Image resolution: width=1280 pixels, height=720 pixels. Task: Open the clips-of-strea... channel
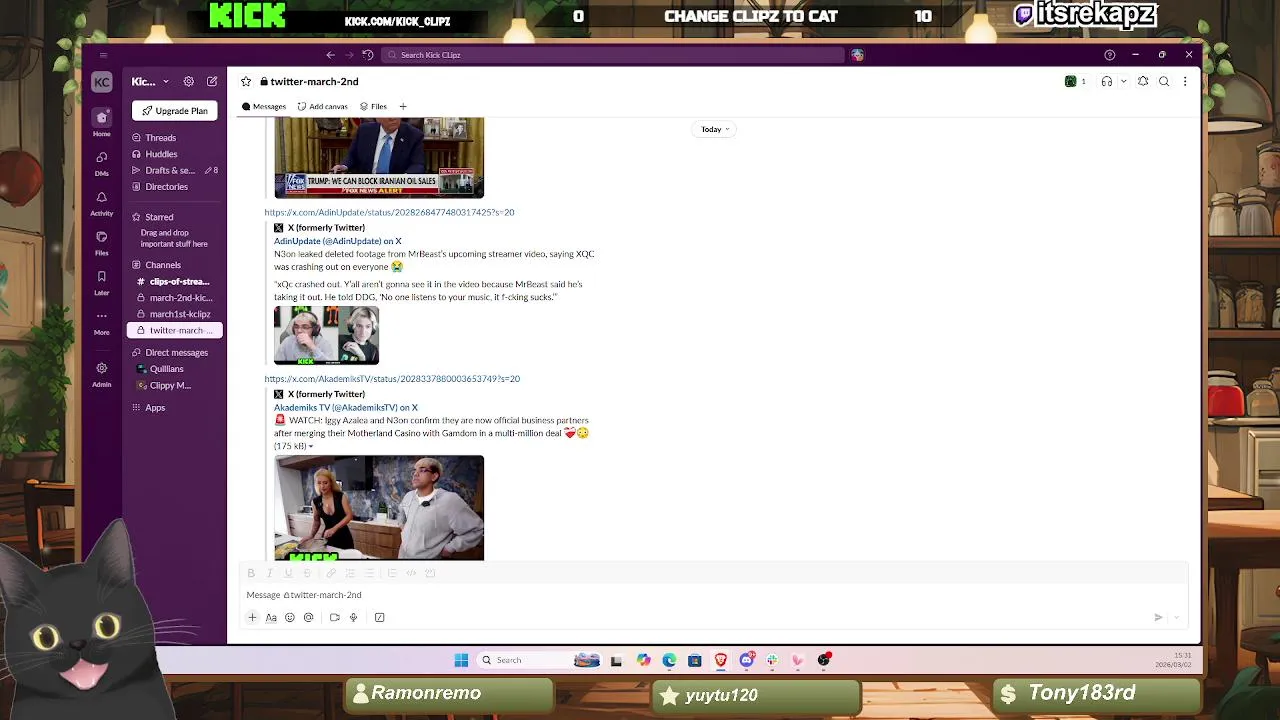point(175,282)
